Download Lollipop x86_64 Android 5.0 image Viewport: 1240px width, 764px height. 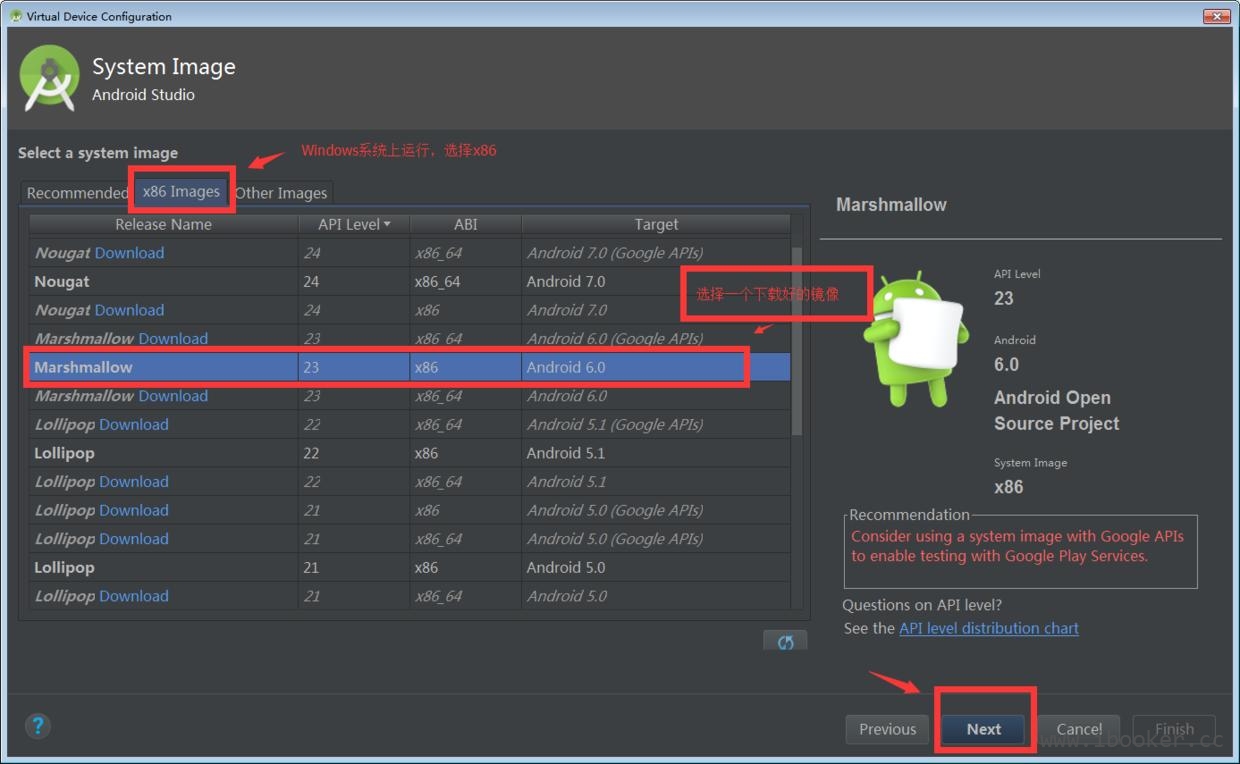click(134, 596)
